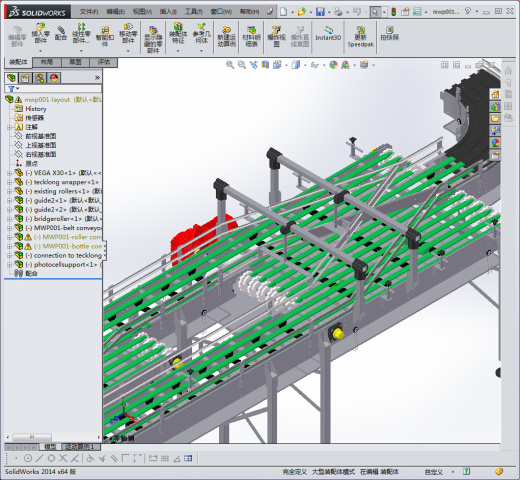The width and height of the screenshot is (520, 480).
Task: Click the Edit Appearance color ball icon
Action: 333,65
